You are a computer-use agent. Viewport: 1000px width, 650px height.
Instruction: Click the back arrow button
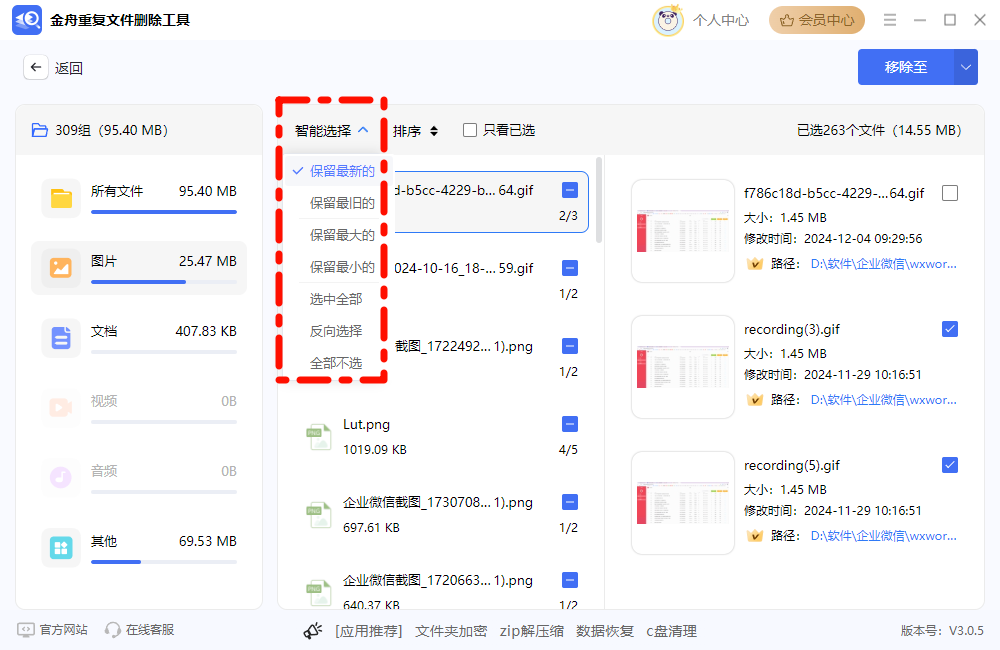point(36,67)
